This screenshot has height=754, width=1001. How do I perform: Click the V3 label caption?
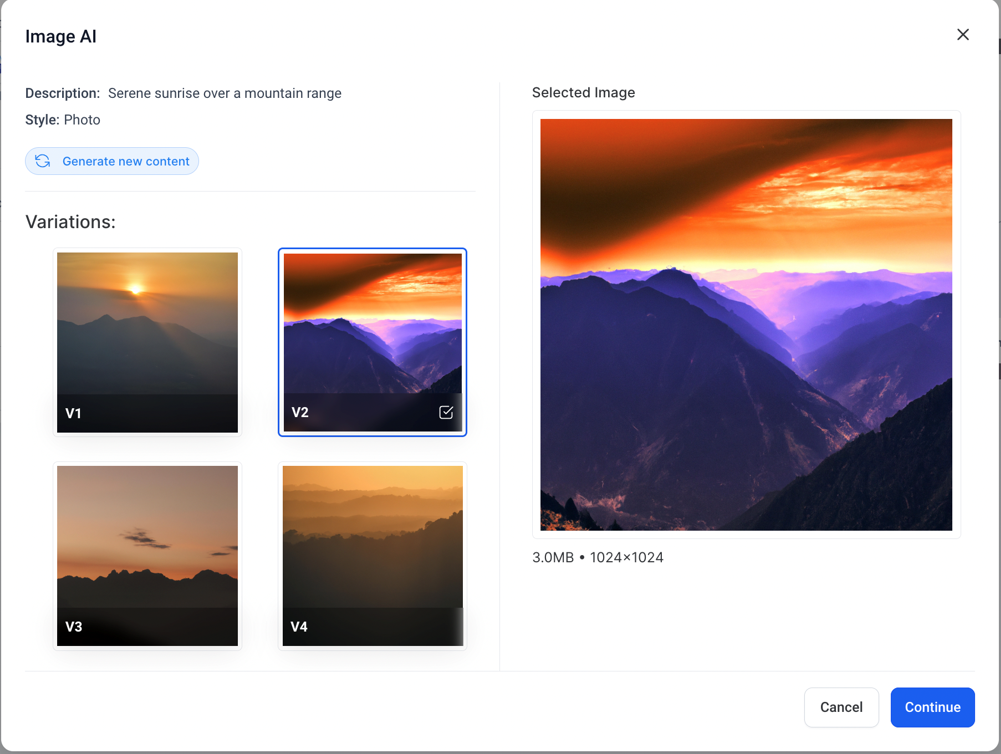(74, 627)
